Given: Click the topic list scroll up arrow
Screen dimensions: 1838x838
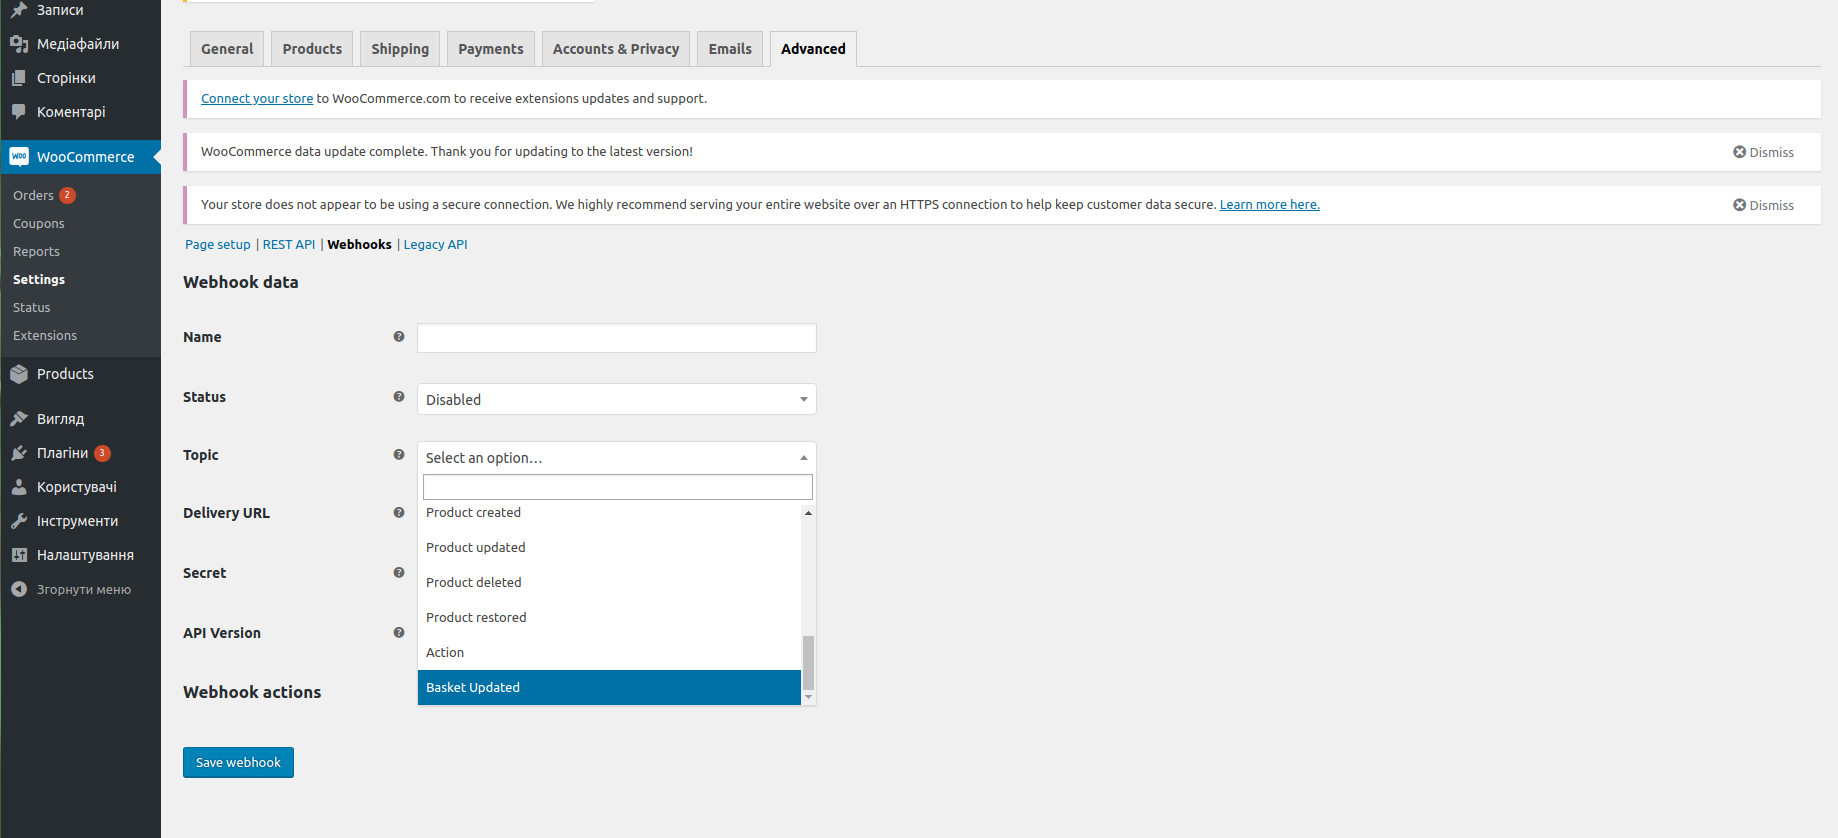Looking at the screenshot, I should [808, 513].
